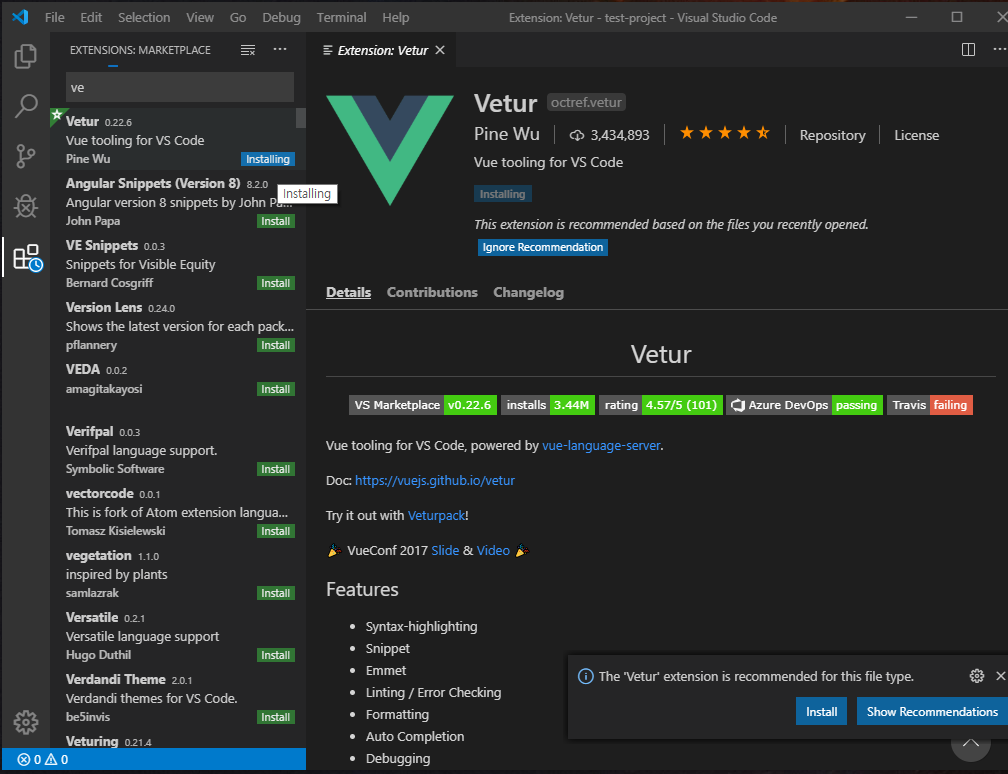The width and height of the screenshot is (1008, 774).
Task: Open the Selection menu
Action: [x=144, y=17]
